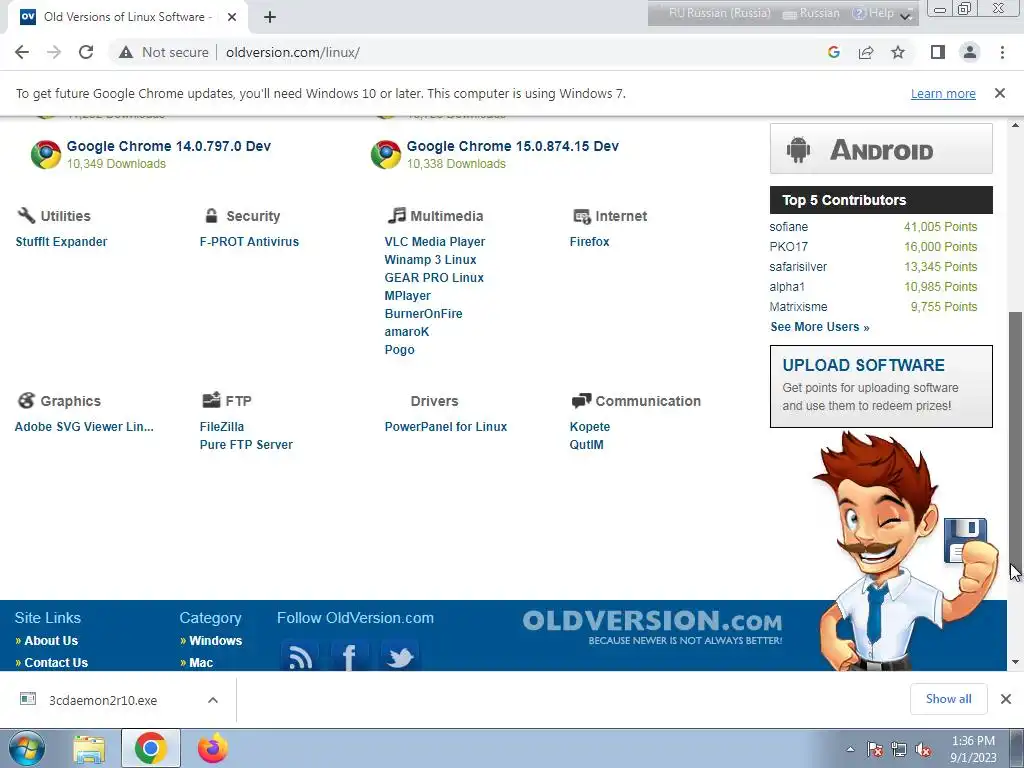The height and width of the screenshot is (768, 1024).
Task: Open the amaroK link
Action: pos(407,332)
